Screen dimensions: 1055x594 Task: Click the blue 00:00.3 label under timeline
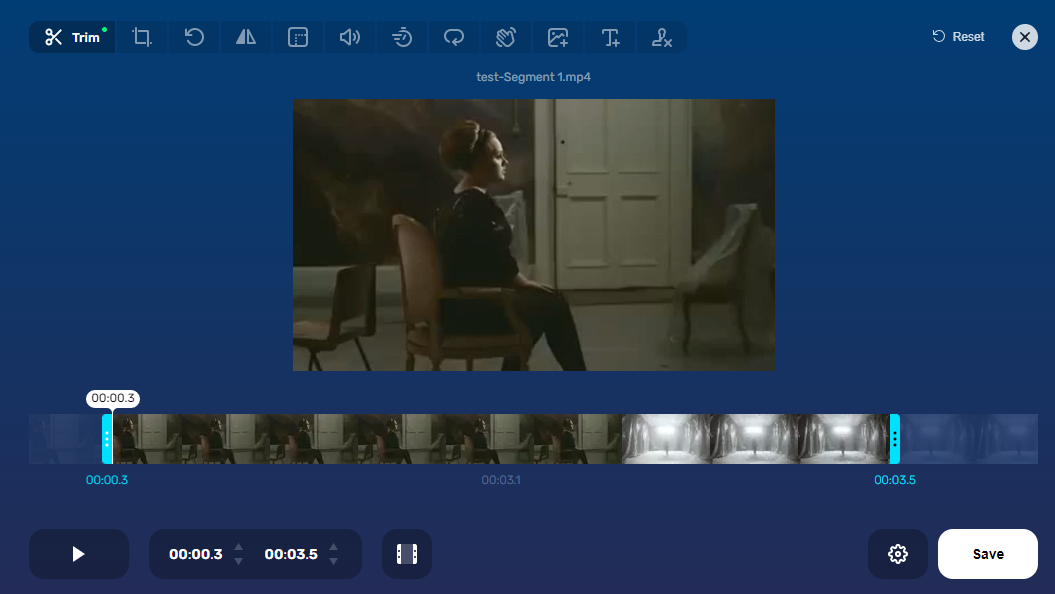107,480
